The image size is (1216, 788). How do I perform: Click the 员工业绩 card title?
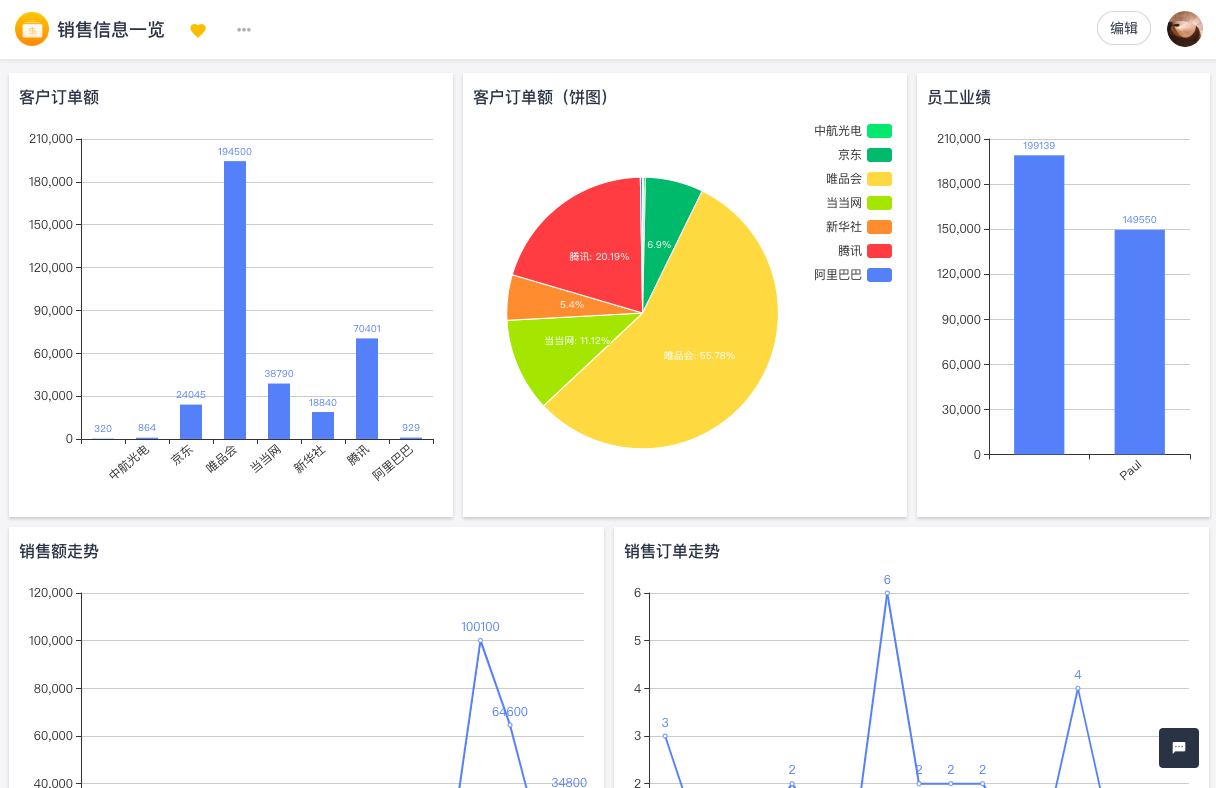pyautogui.click(x=959, y=97)
